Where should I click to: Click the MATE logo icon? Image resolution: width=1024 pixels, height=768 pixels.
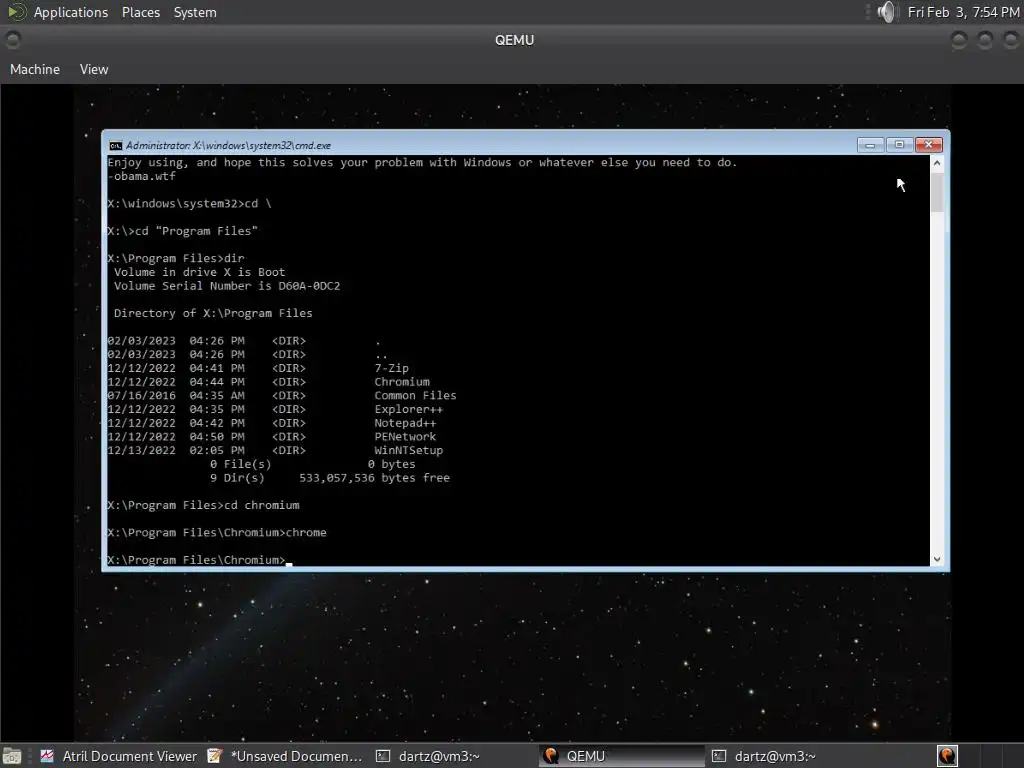click(x=16, y=12)
